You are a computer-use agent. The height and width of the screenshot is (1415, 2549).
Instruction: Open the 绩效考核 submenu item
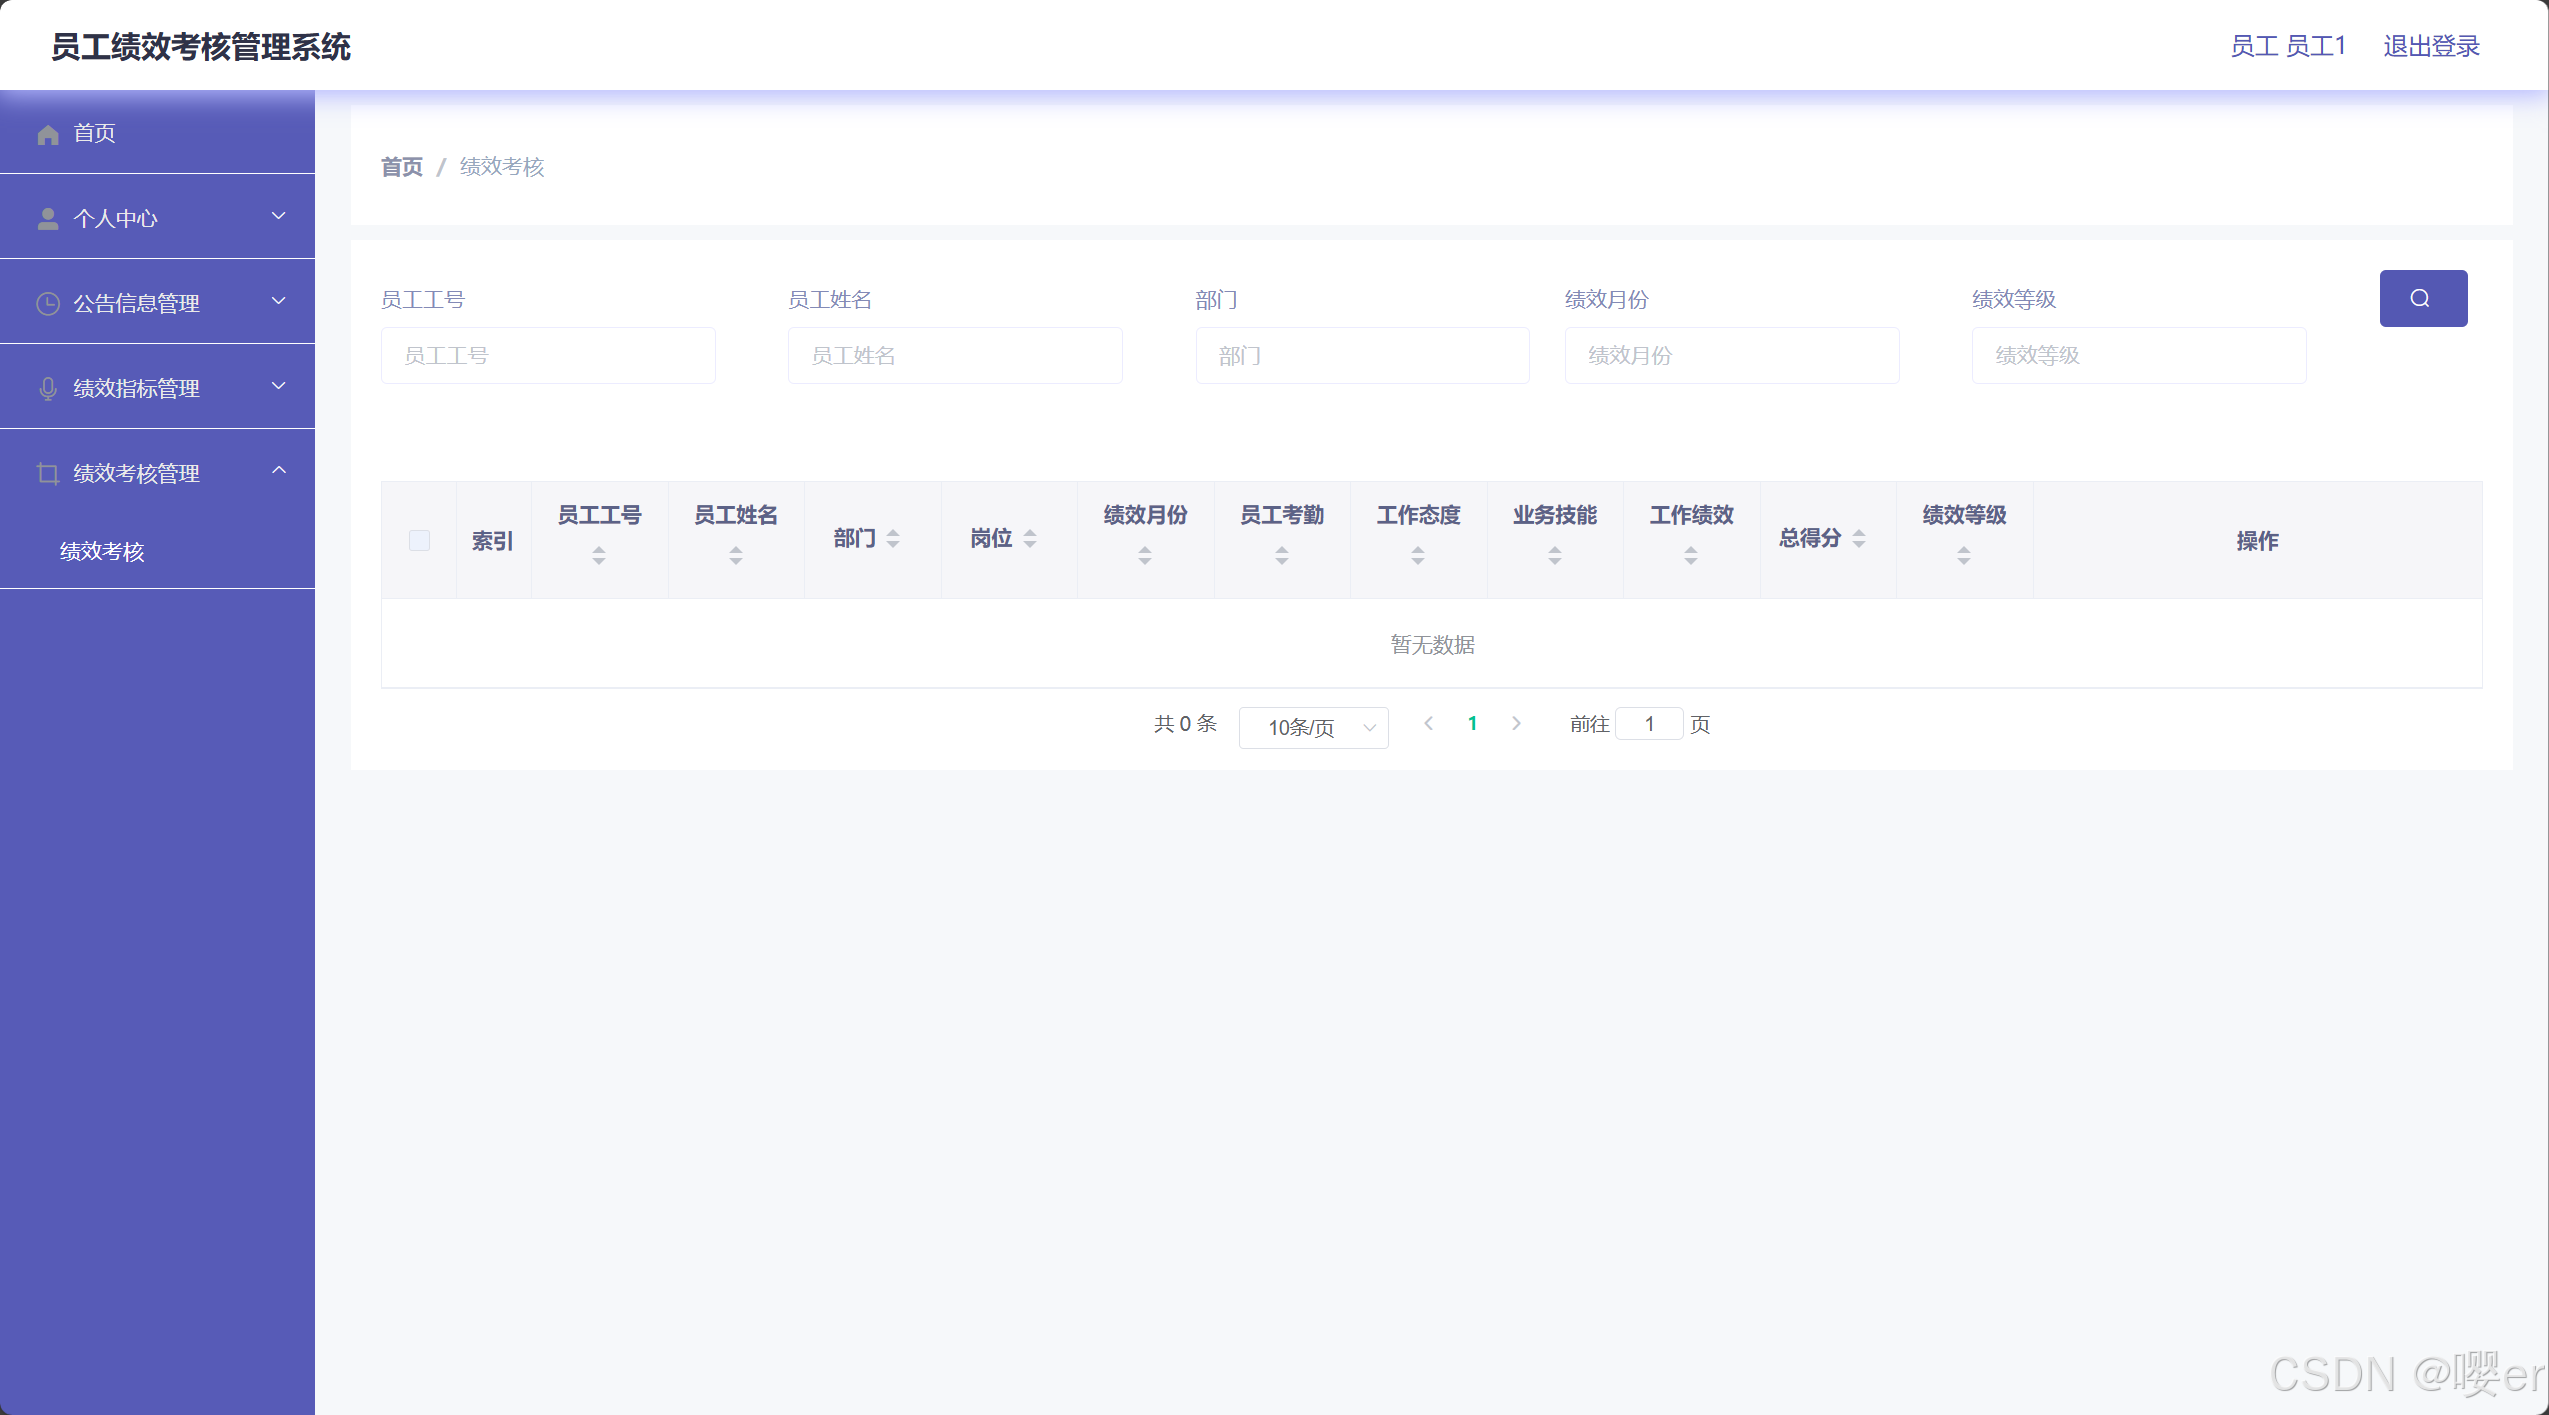point(102,552)
